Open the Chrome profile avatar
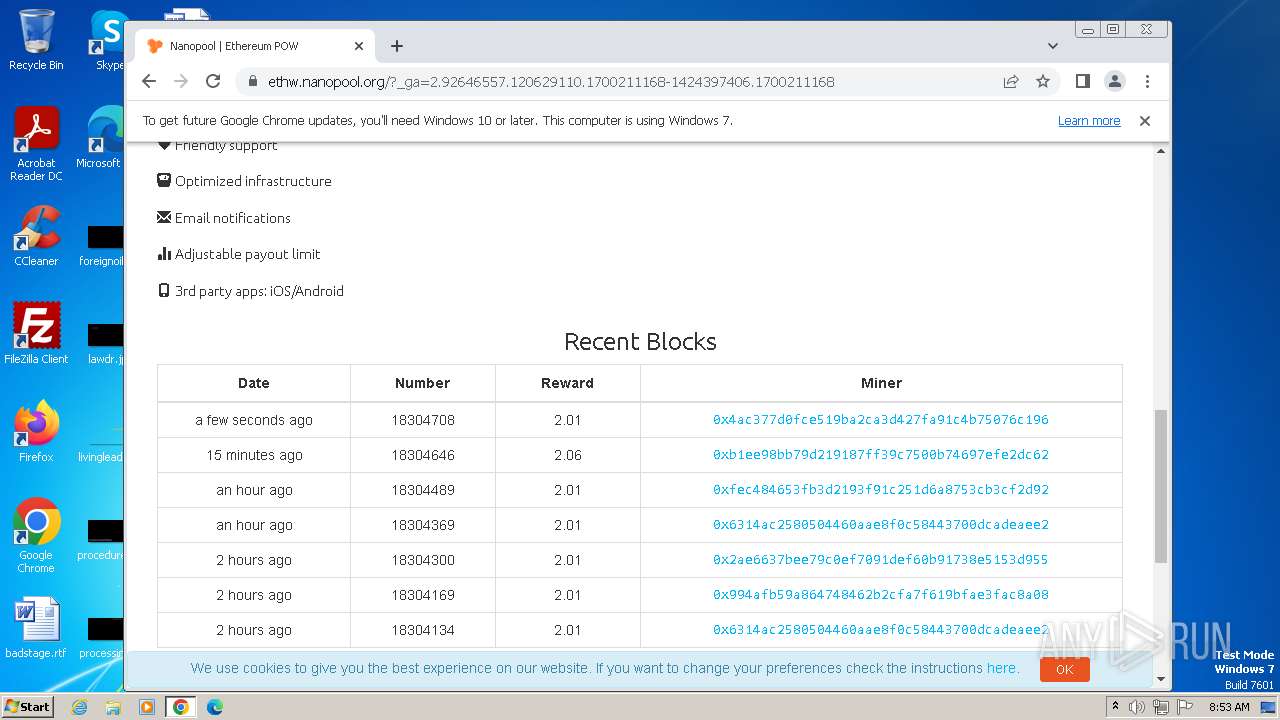The image size is (1280, 720). 1115,81
